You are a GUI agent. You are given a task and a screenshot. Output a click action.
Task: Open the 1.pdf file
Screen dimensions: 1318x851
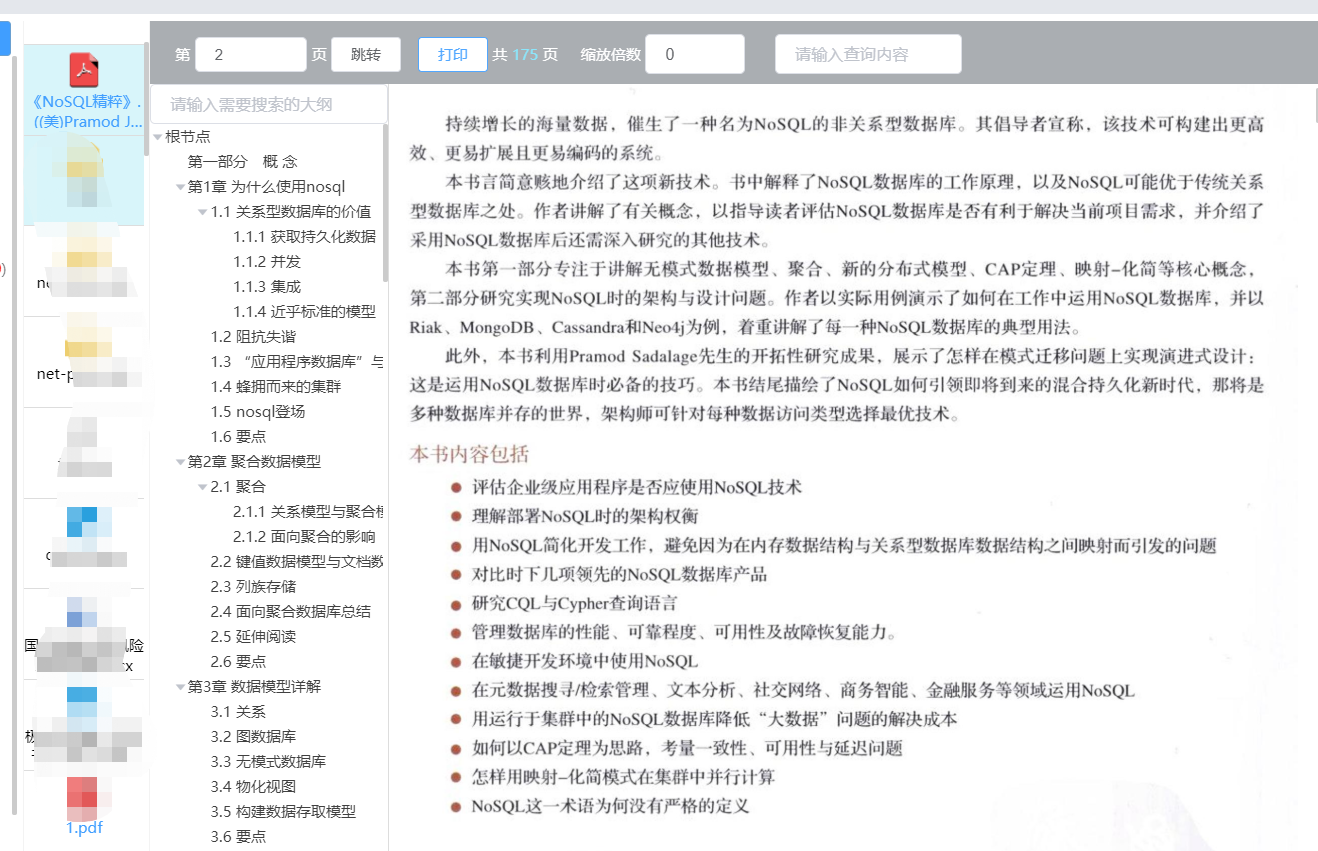(84, 827)
